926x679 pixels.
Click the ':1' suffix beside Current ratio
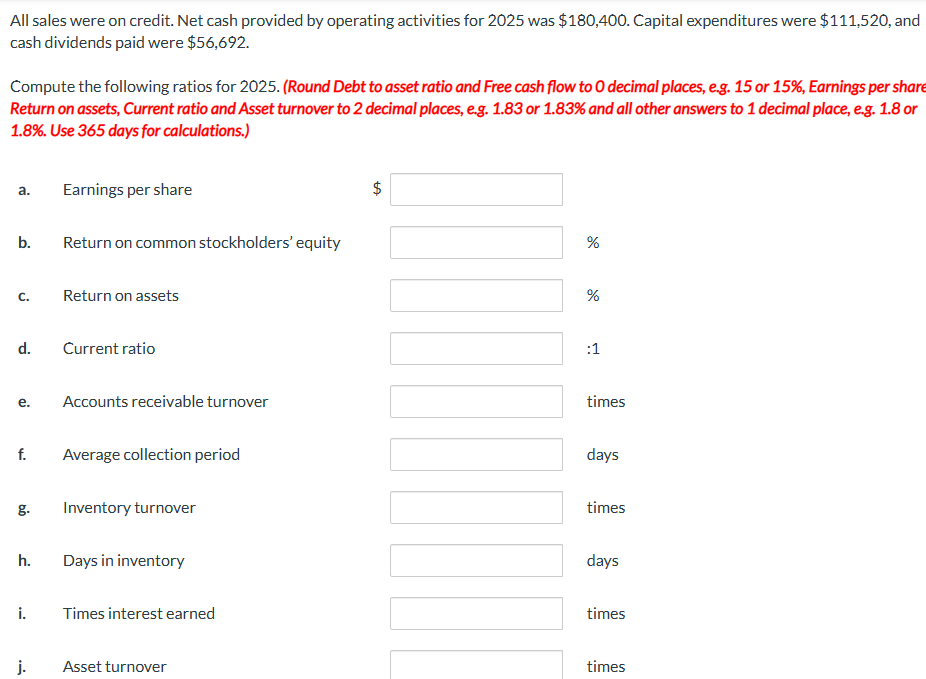click(593, 348)
